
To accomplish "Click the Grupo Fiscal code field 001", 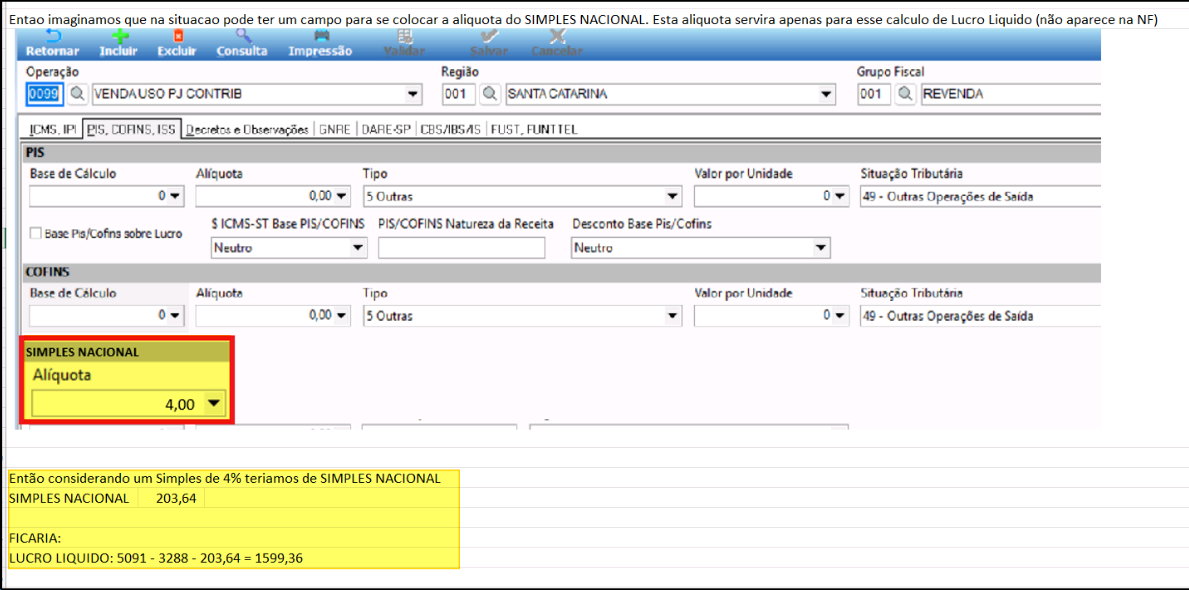I will (874, 95).
